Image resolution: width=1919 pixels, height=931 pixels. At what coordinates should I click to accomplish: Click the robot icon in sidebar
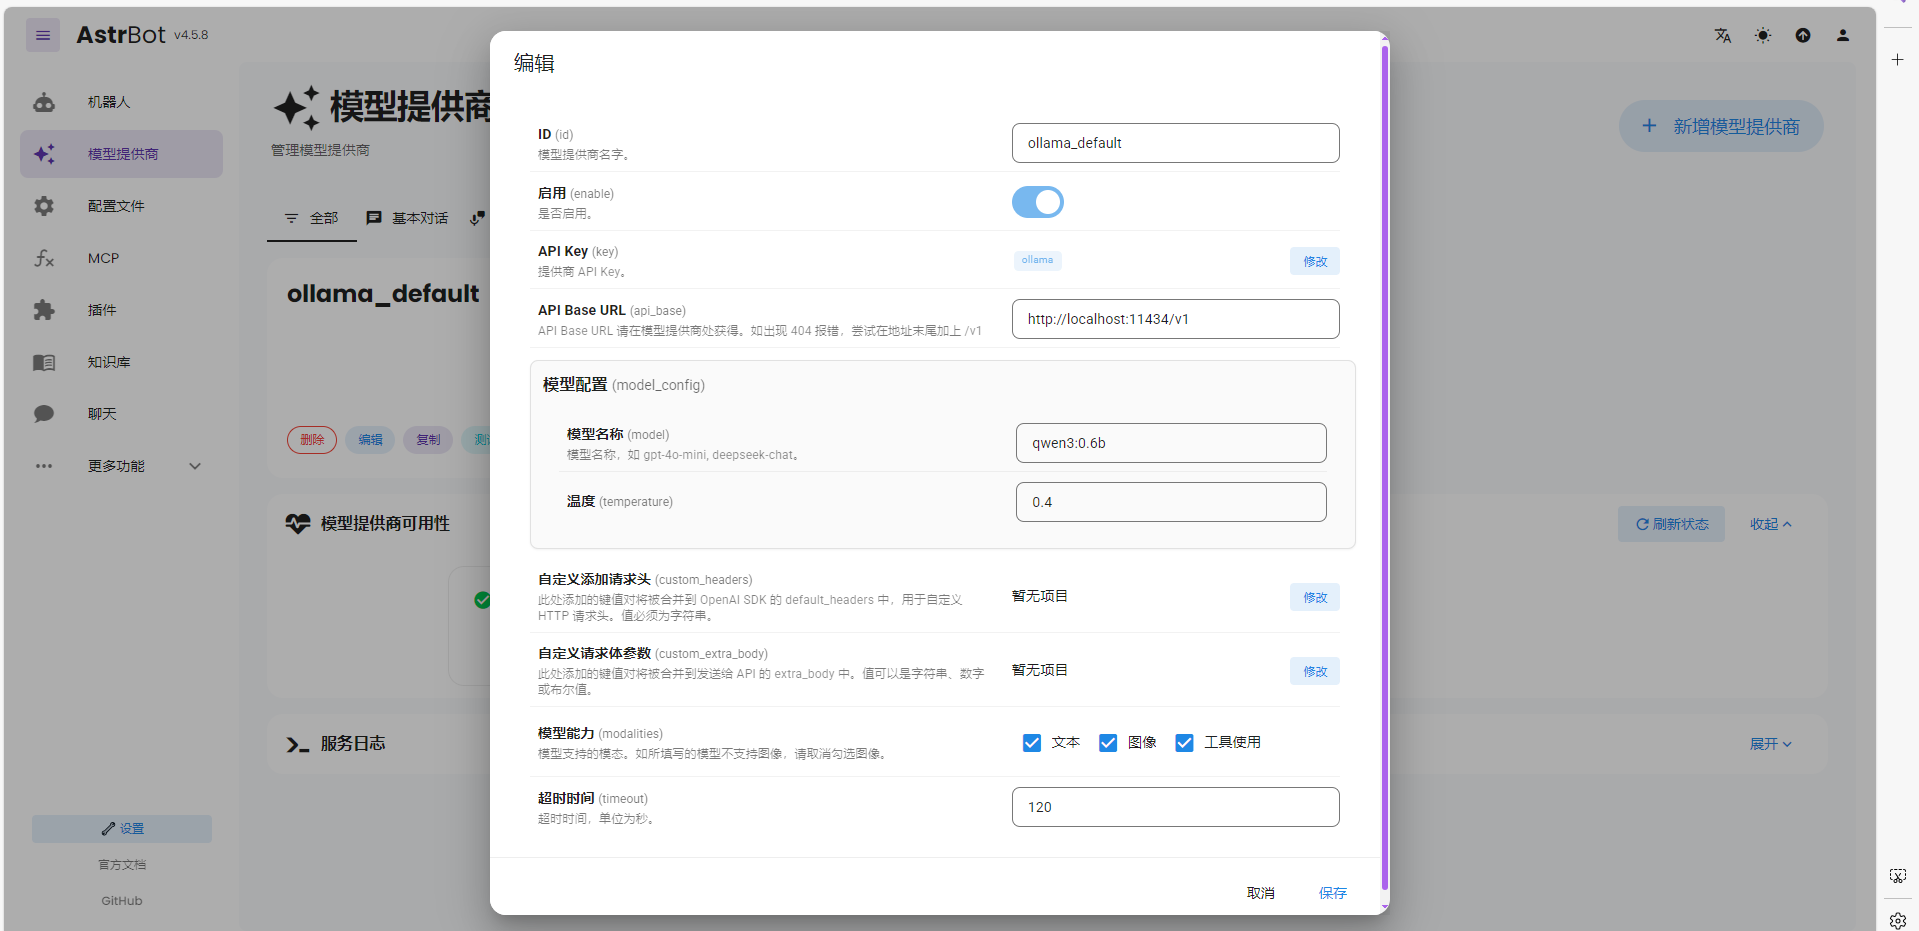coord(44,102)
